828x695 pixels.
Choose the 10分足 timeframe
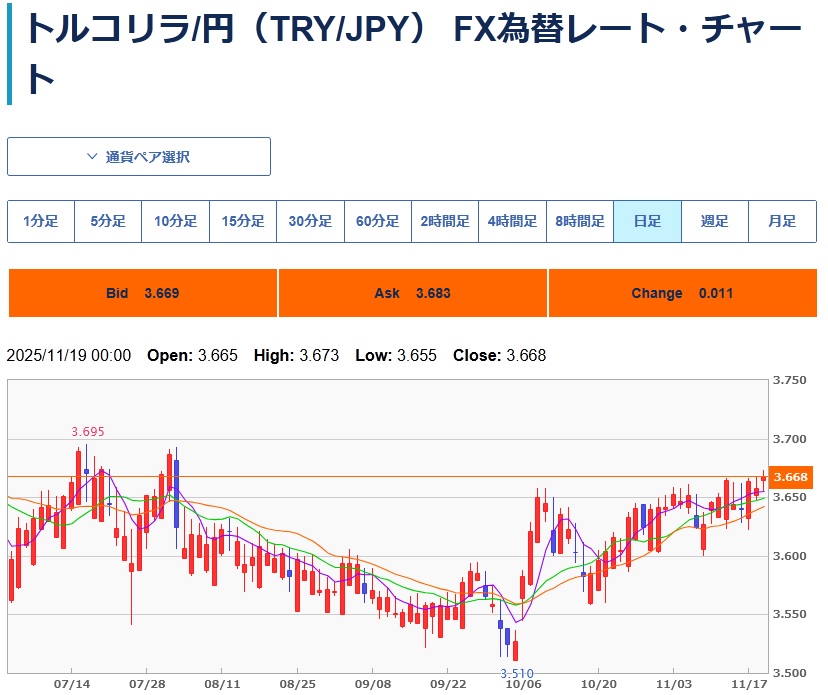pos(175,222)
